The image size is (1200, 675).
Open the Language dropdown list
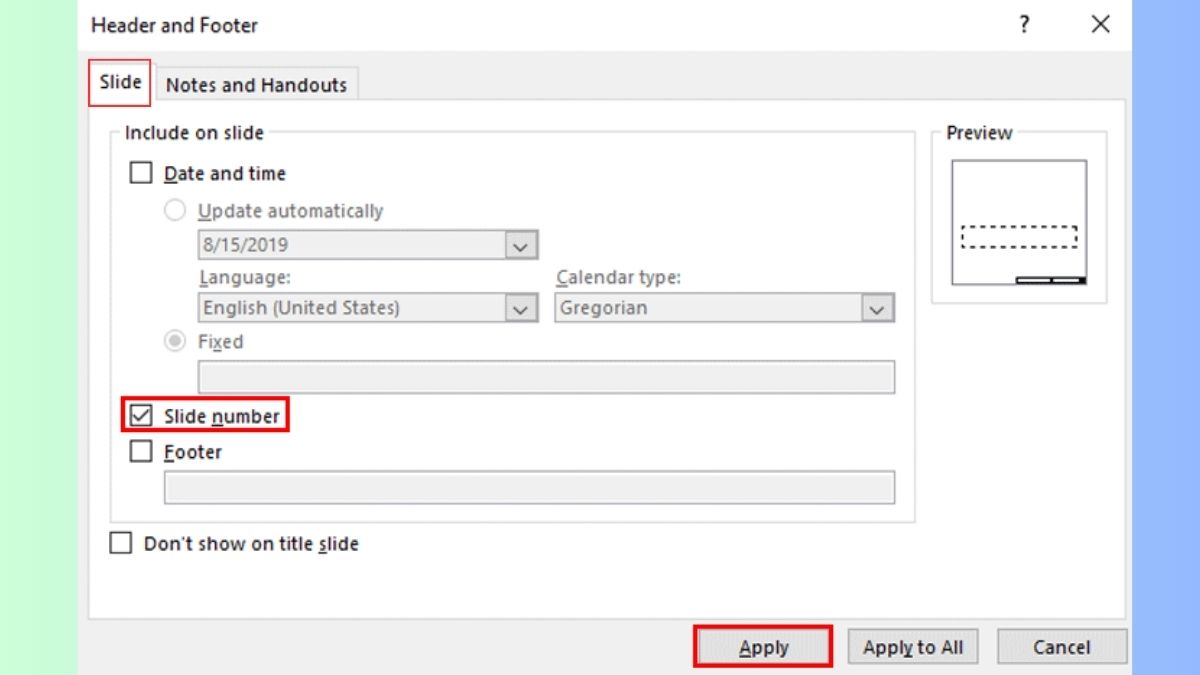pyautogui.click(x=520, y=309)
